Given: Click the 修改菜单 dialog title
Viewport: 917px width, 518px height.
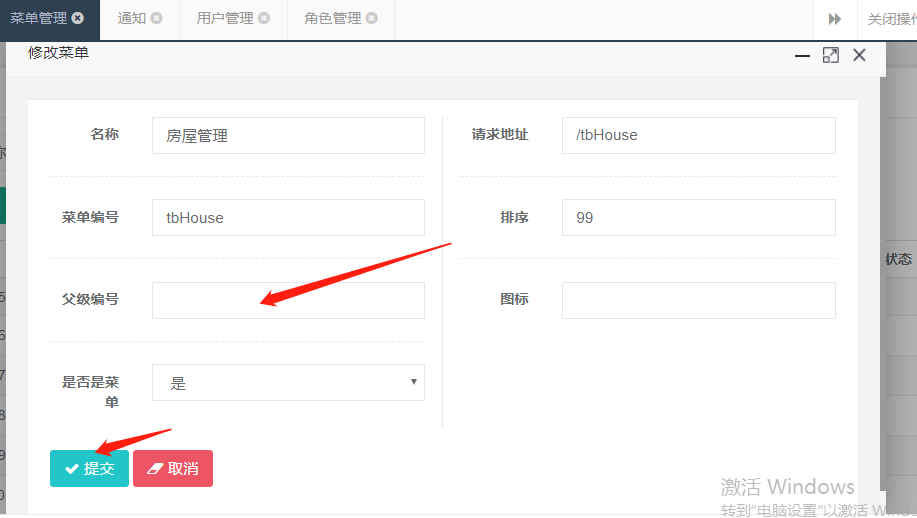Looking at the screenshot, I should tap(58, 53).
